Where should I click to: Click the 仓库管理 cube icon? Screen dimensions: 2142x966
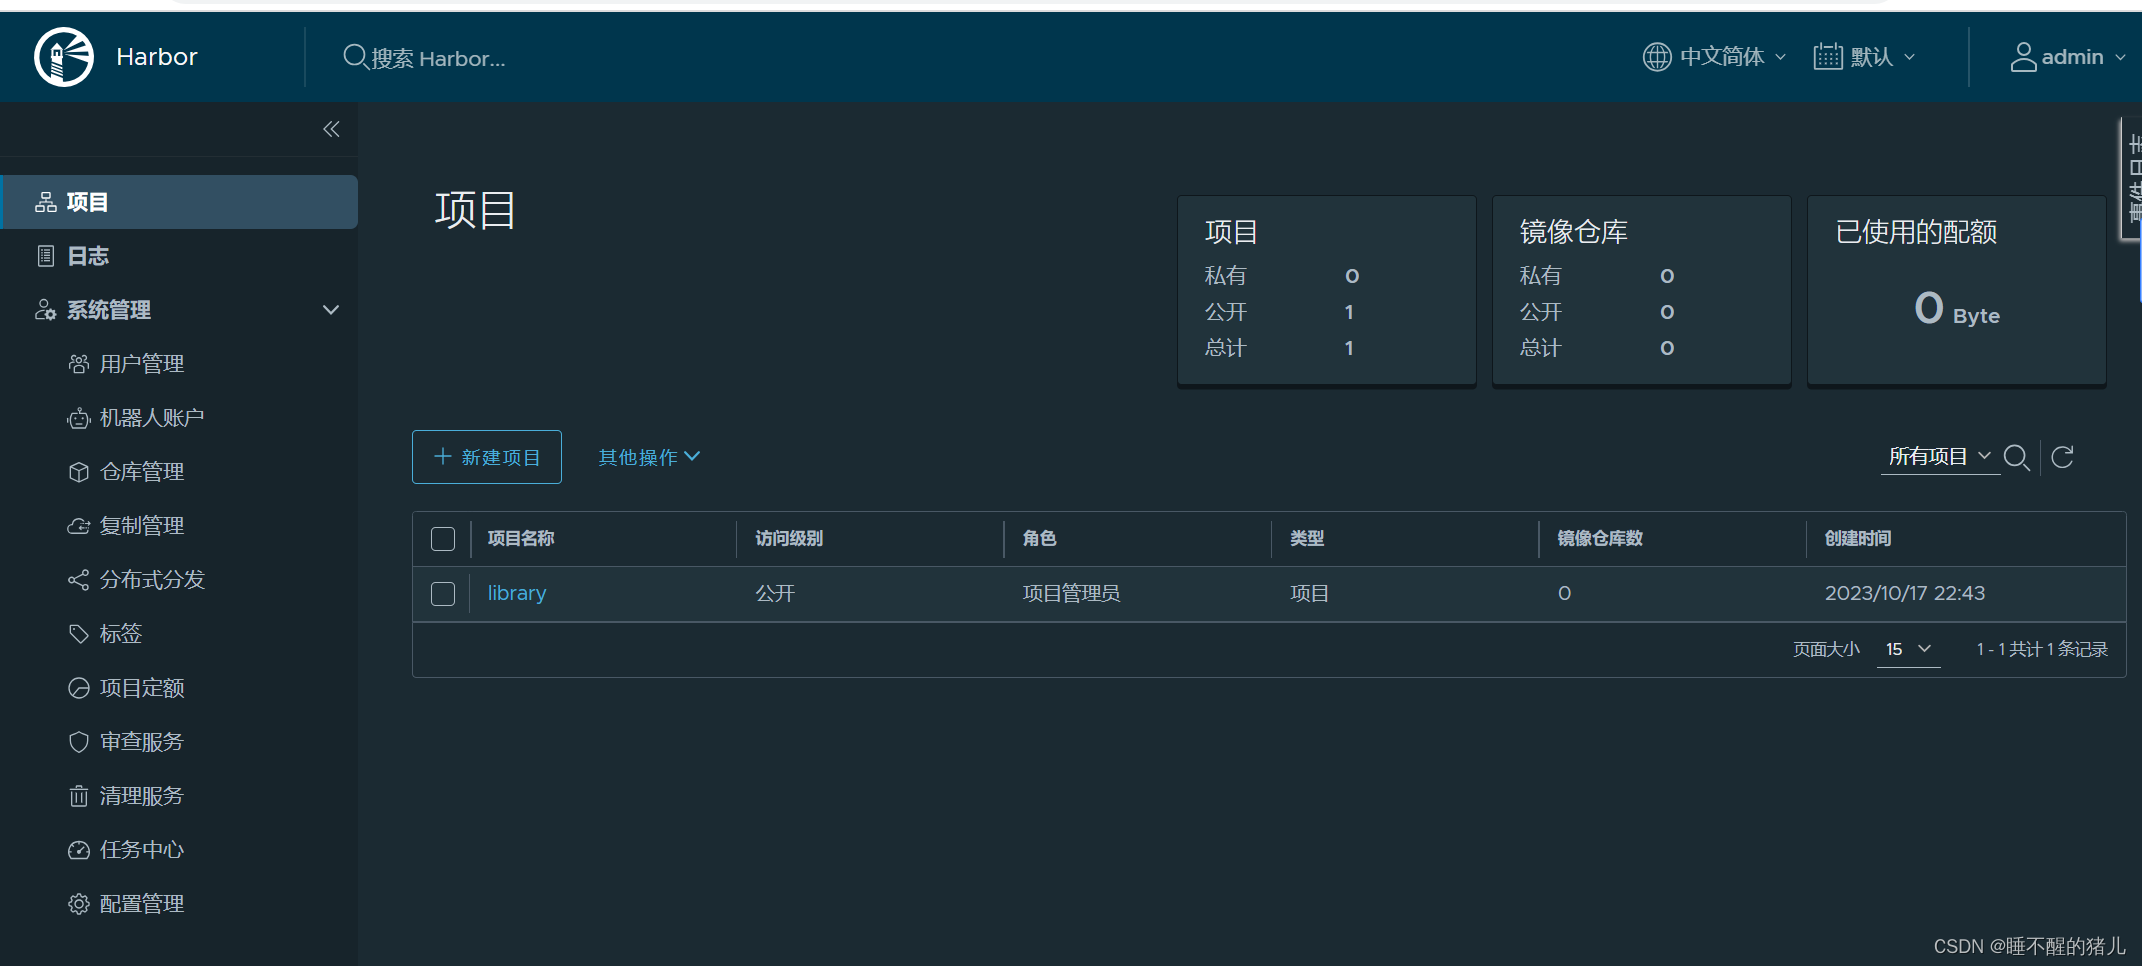point(79,472)
